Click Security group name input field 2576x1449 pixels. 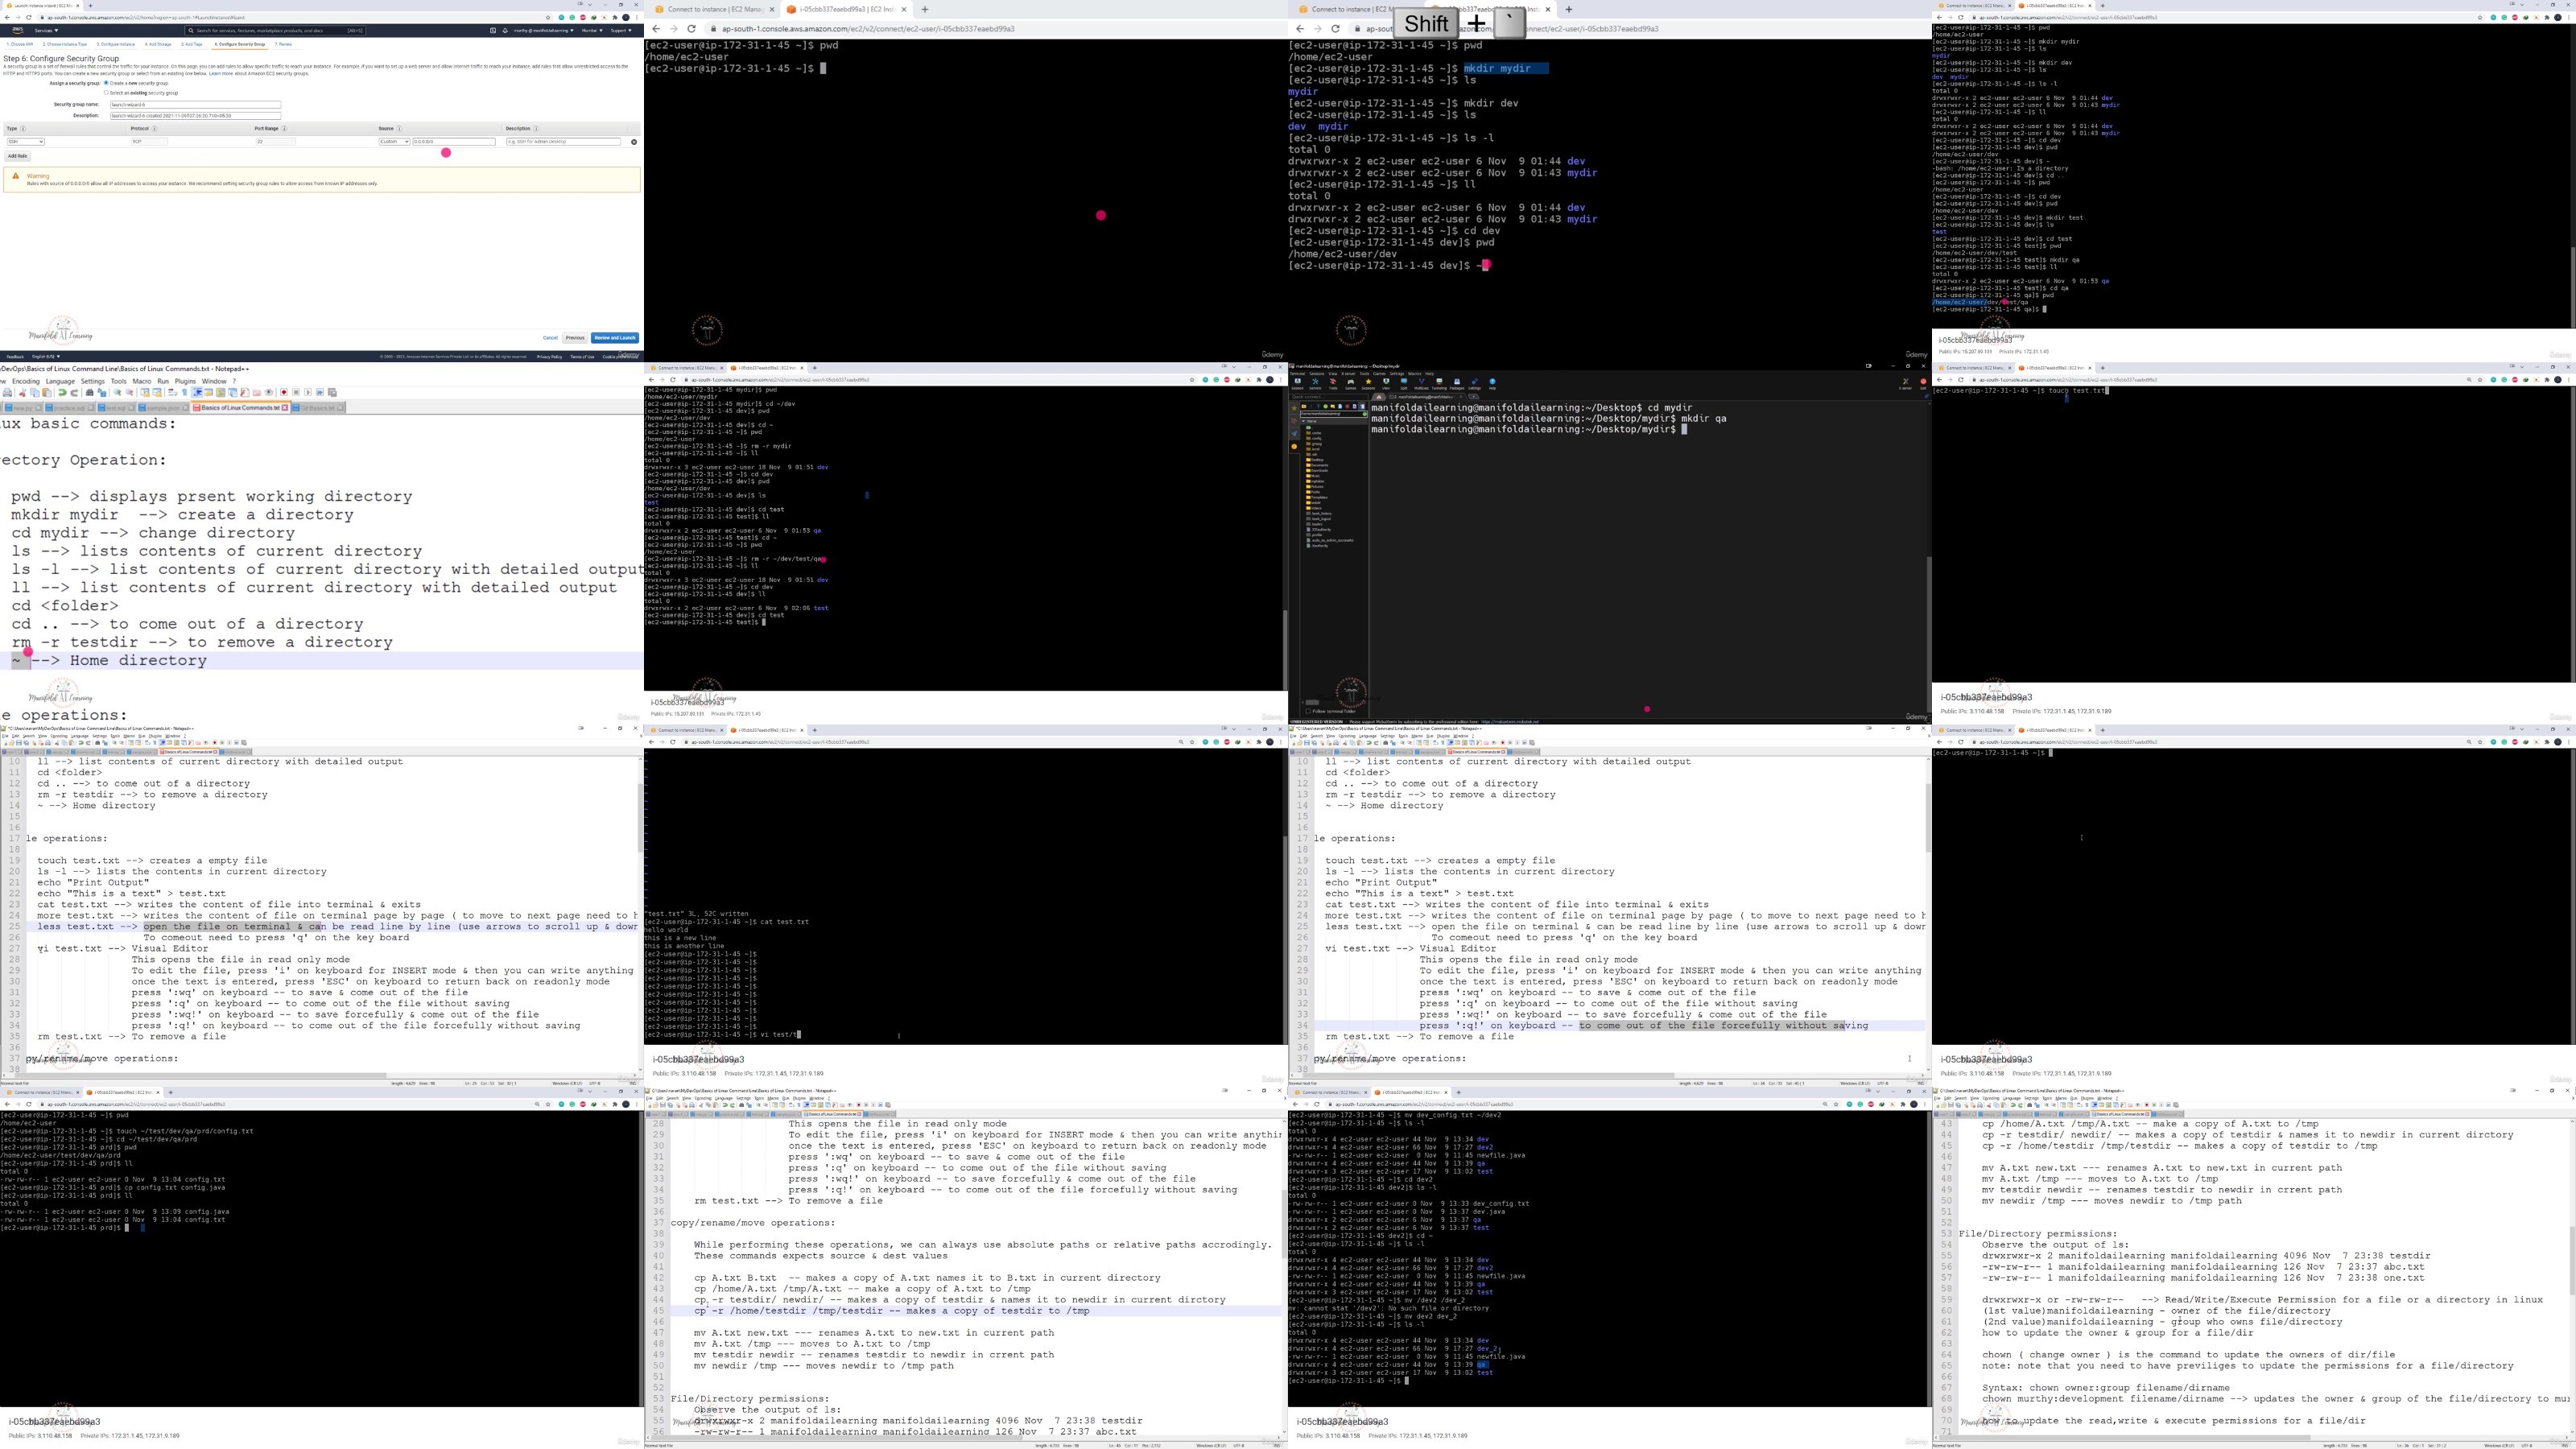(x=196, y=105)
